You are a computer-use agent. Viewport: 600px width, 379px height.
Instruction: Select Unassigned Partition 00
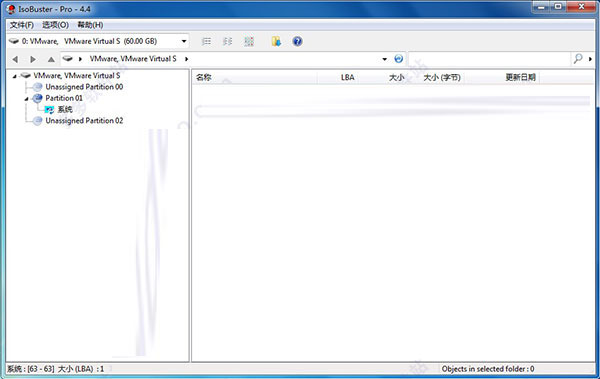[84, 87]
